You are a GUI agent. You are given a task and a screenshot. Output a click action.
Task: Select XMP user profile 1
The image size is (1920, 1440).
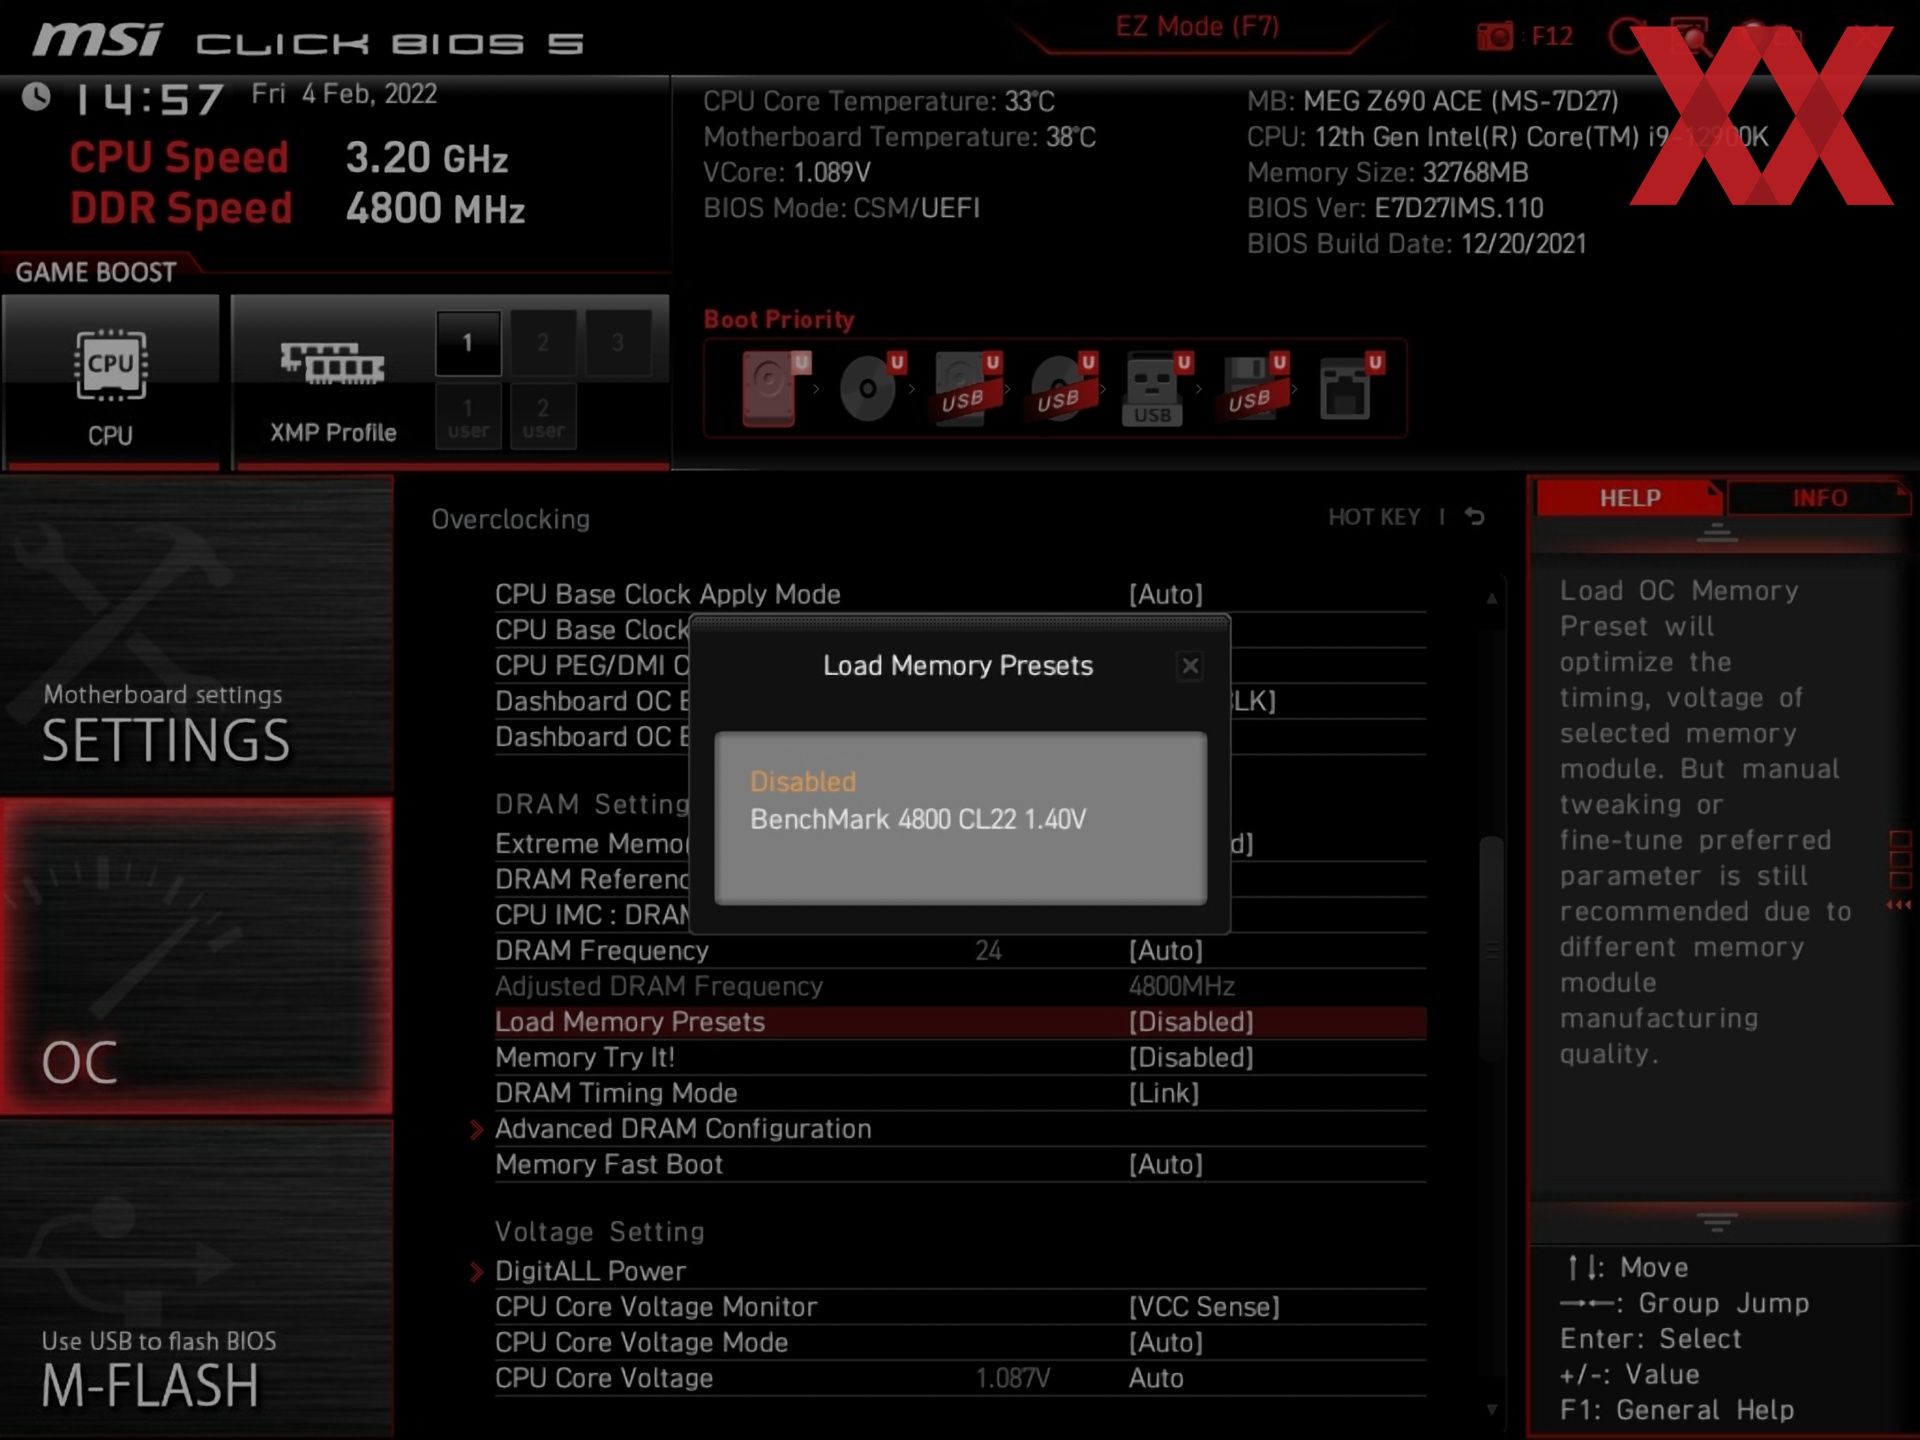[468, 417]
